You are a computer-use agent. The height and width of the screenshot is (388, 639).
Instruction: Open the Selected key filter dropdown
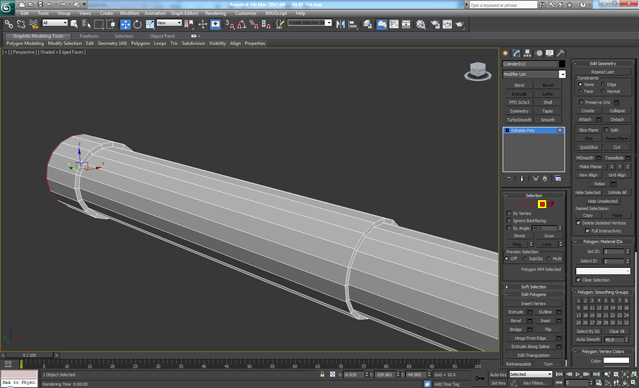click(x=531, y=374)
